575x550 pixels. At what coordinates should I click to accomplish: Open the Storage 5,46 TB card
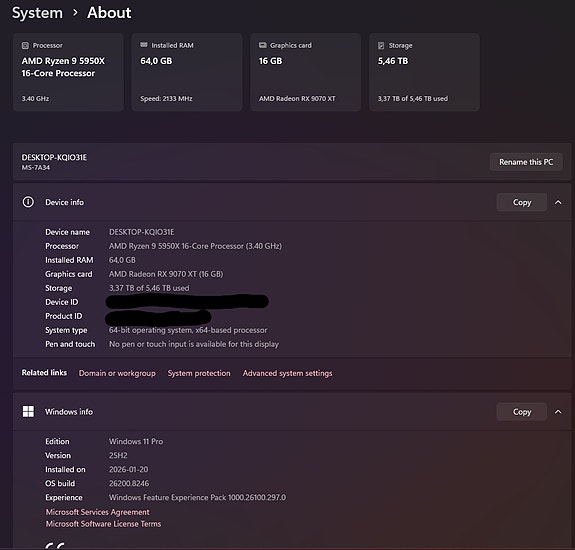pyautogui.click(x=424, y=72)
